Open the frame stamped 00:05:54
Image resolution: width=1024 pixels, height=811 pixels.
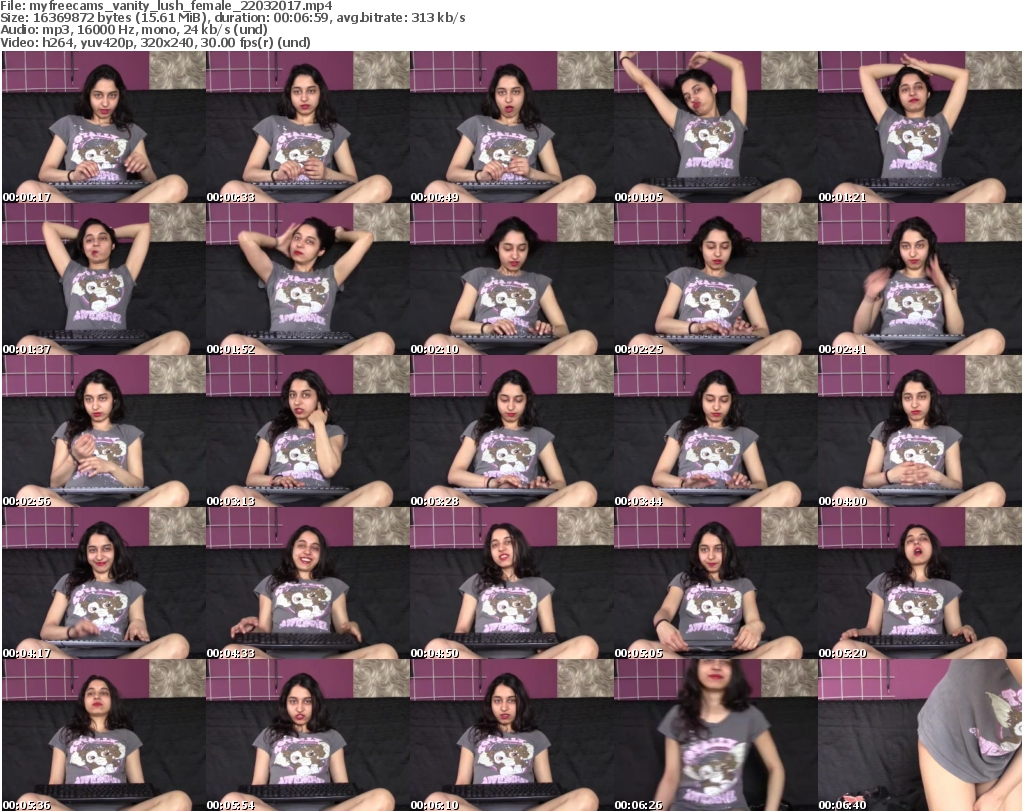(308, 735)
